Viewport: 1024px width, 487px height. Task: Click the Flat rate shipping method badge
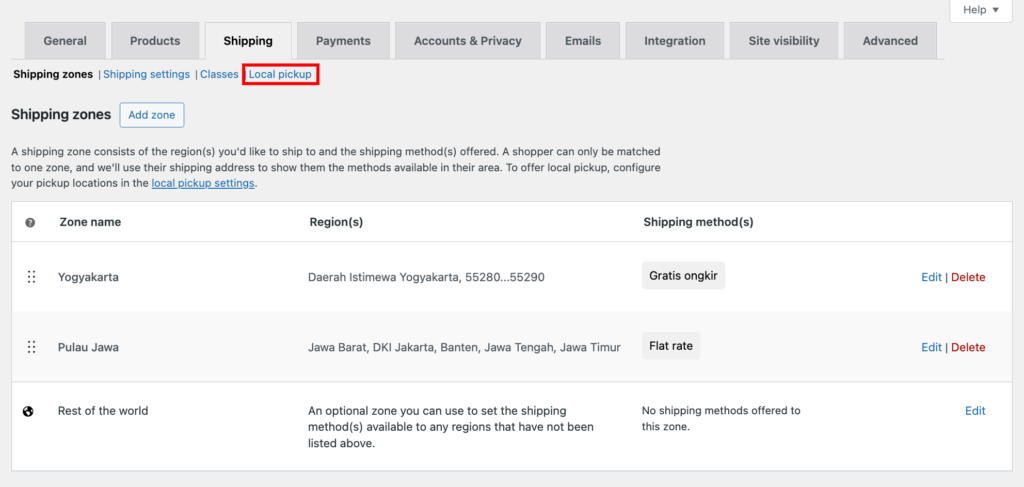point(671,346)
